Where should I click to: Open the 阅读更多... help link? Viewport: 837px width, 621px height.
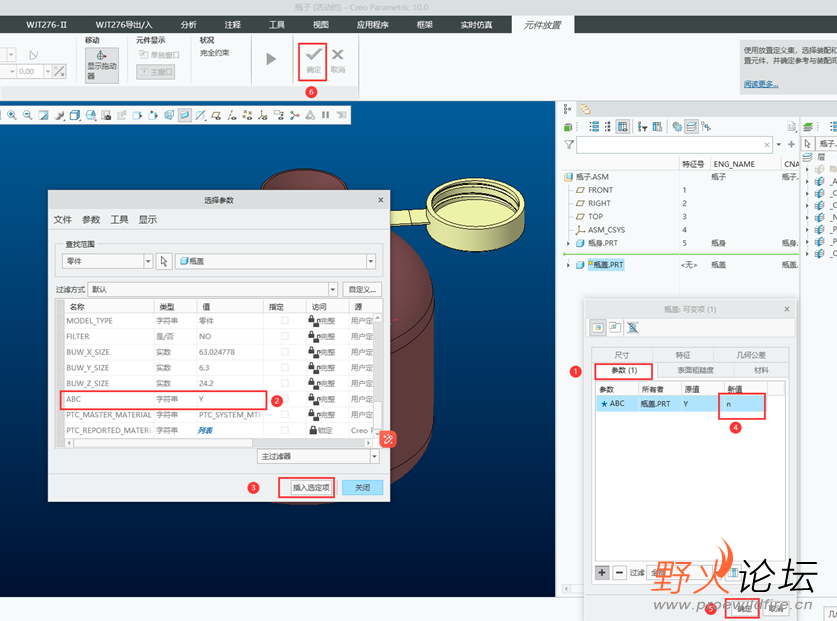(761, 84)
